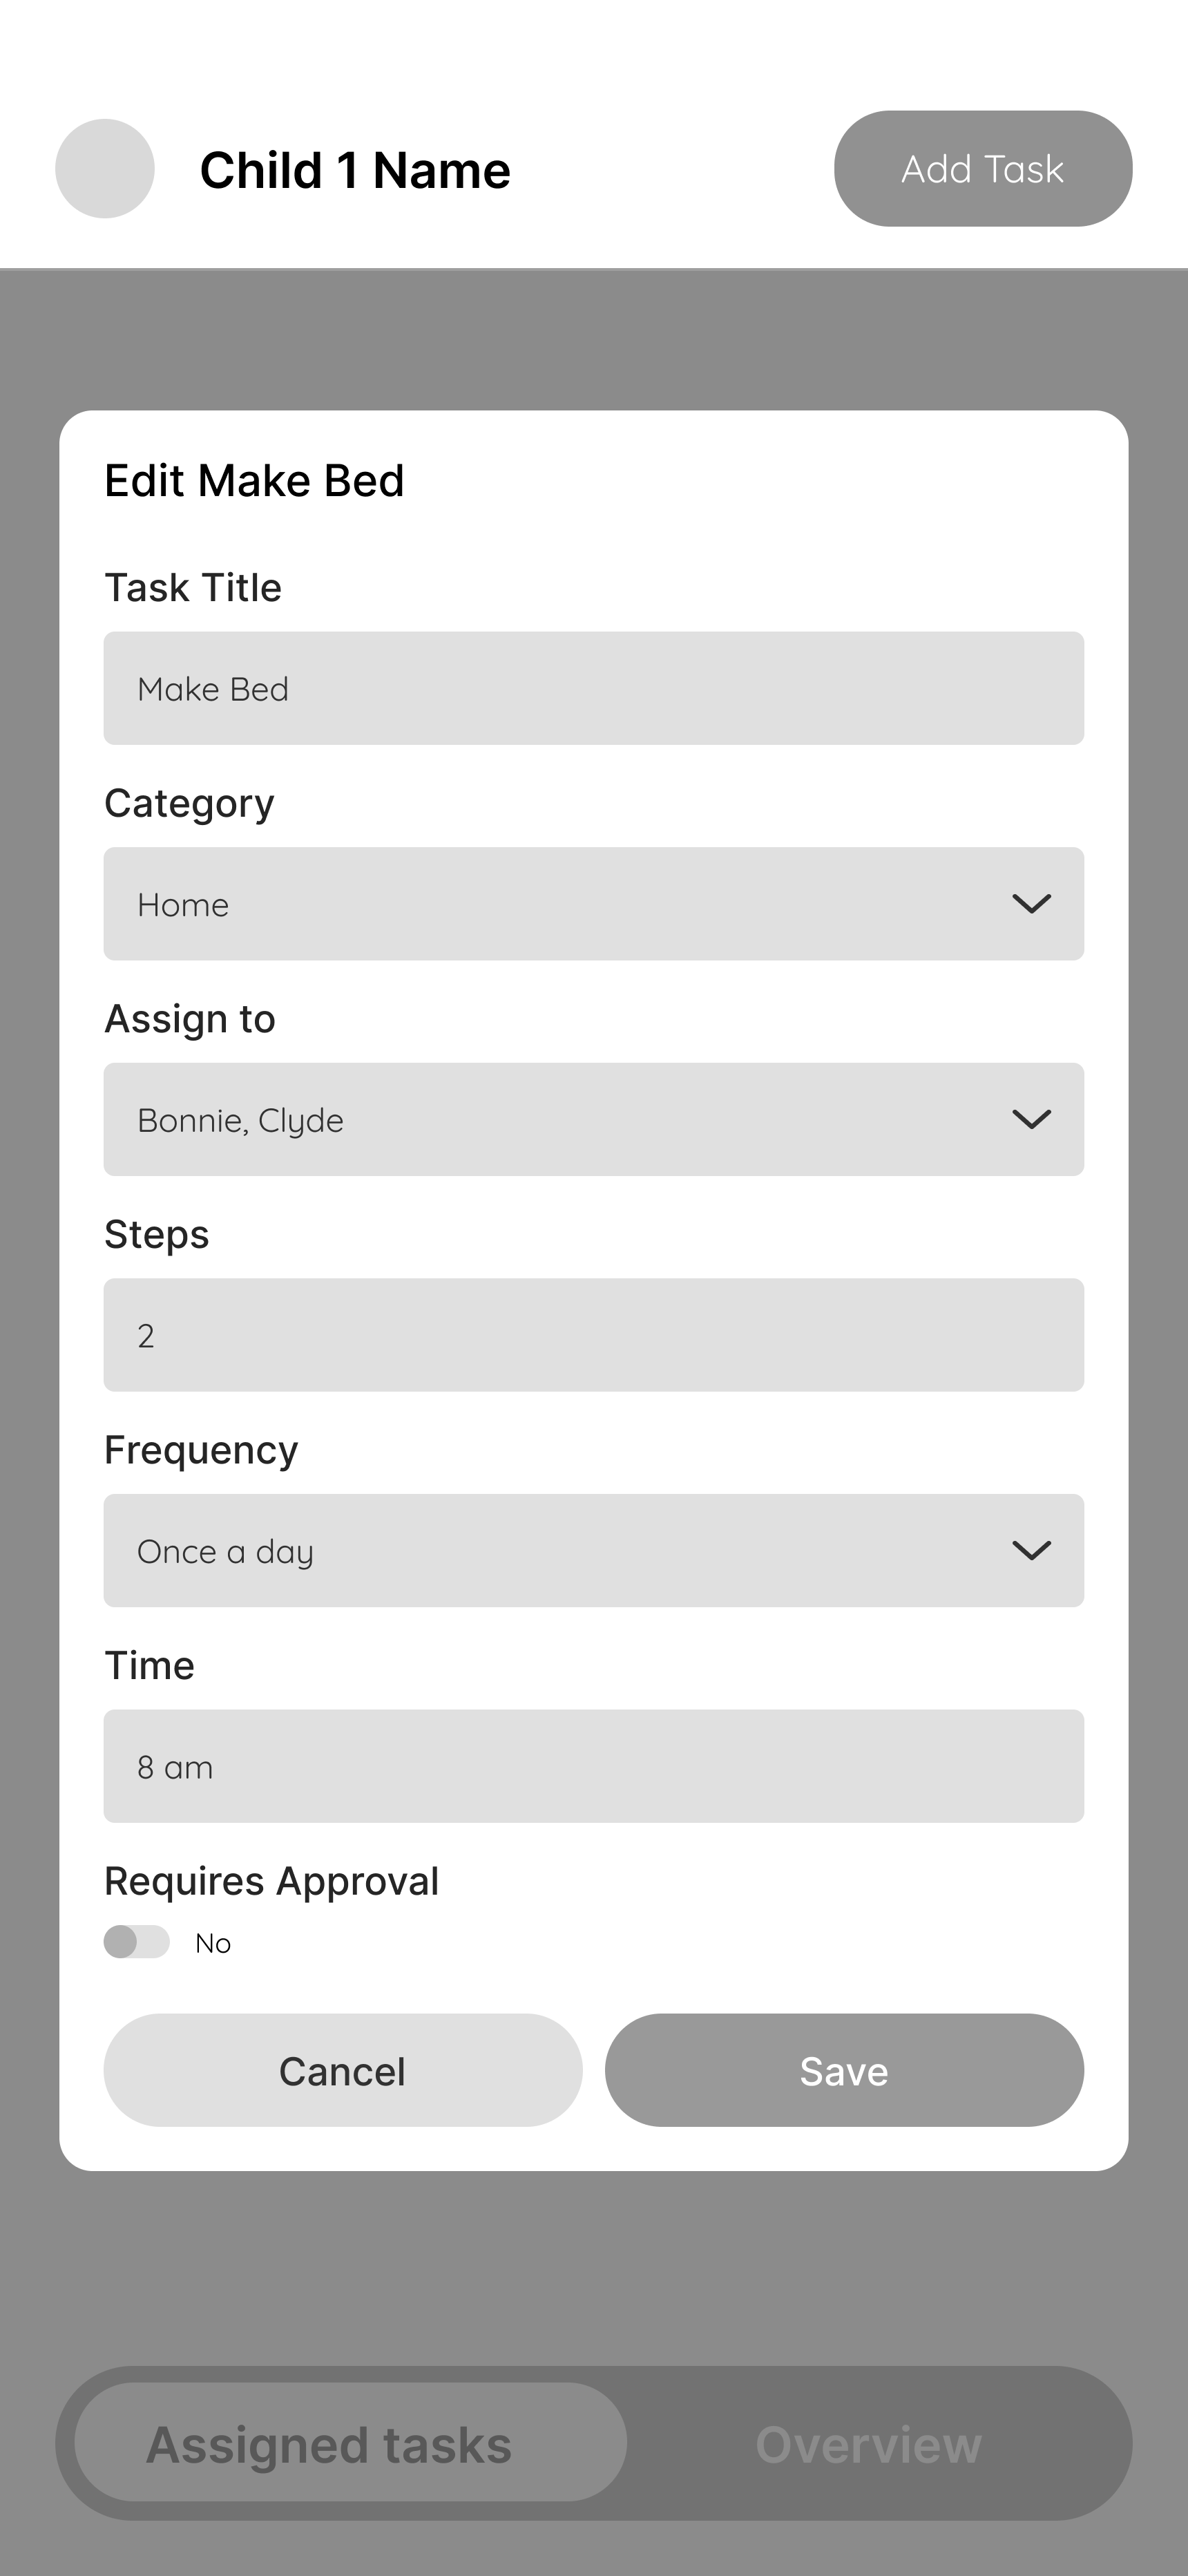
Task: Click the Category dropdown chevron arrow
Action: click(x=1031, y=904)
